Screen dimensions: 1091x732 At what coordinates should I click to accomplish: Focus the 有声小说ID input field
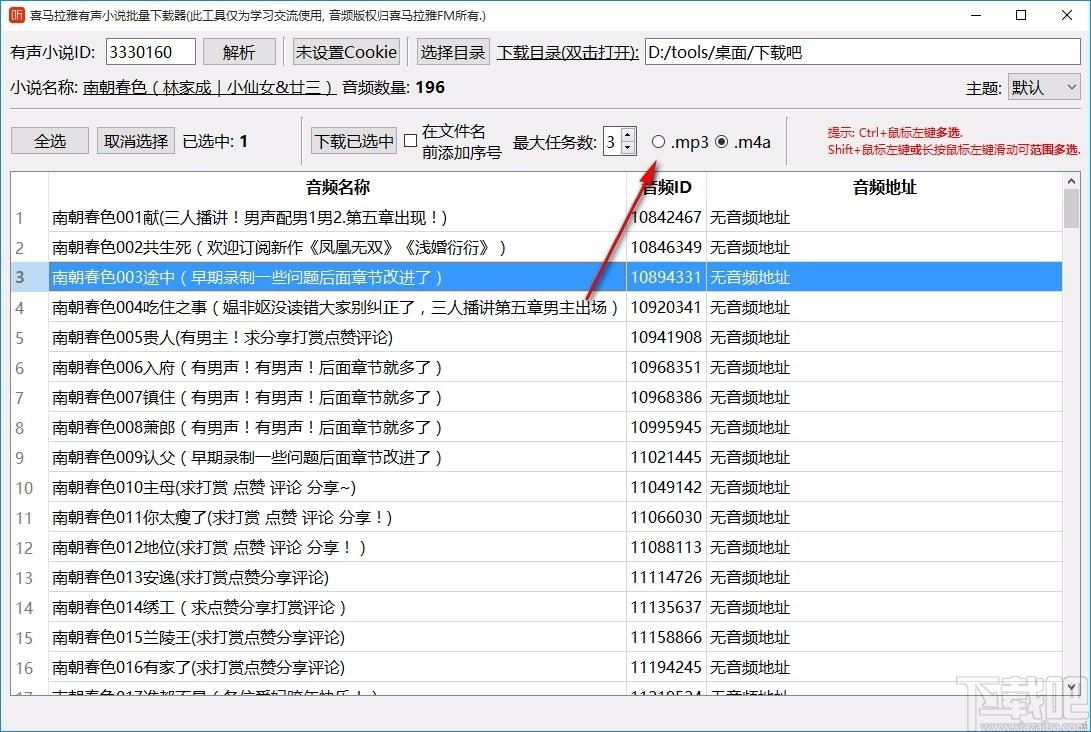click(x=150, y=52)
